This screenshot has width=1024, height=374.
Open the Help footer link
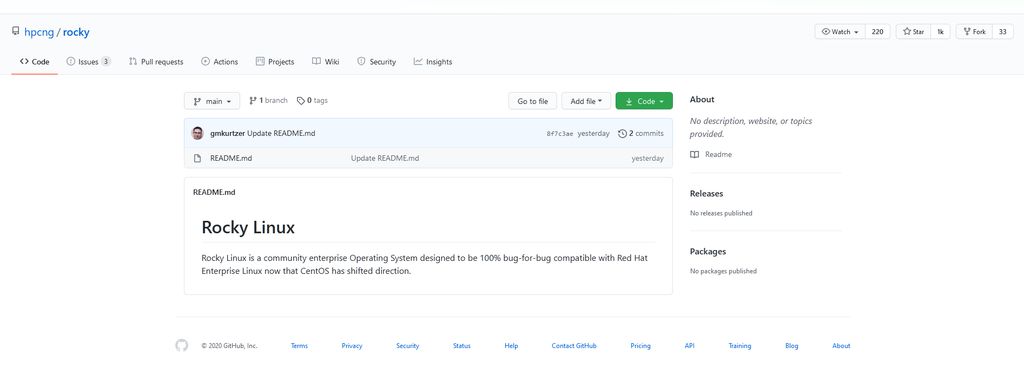click(511, 346)
